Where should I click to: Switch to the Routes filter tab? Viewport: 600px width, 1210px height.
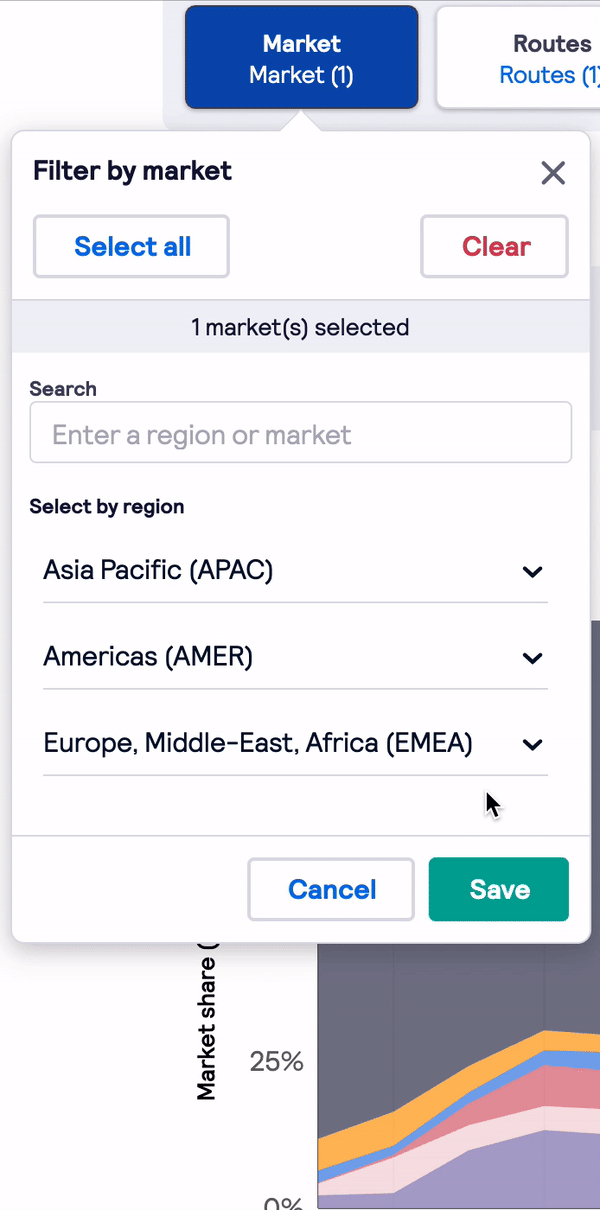[520, 58]
